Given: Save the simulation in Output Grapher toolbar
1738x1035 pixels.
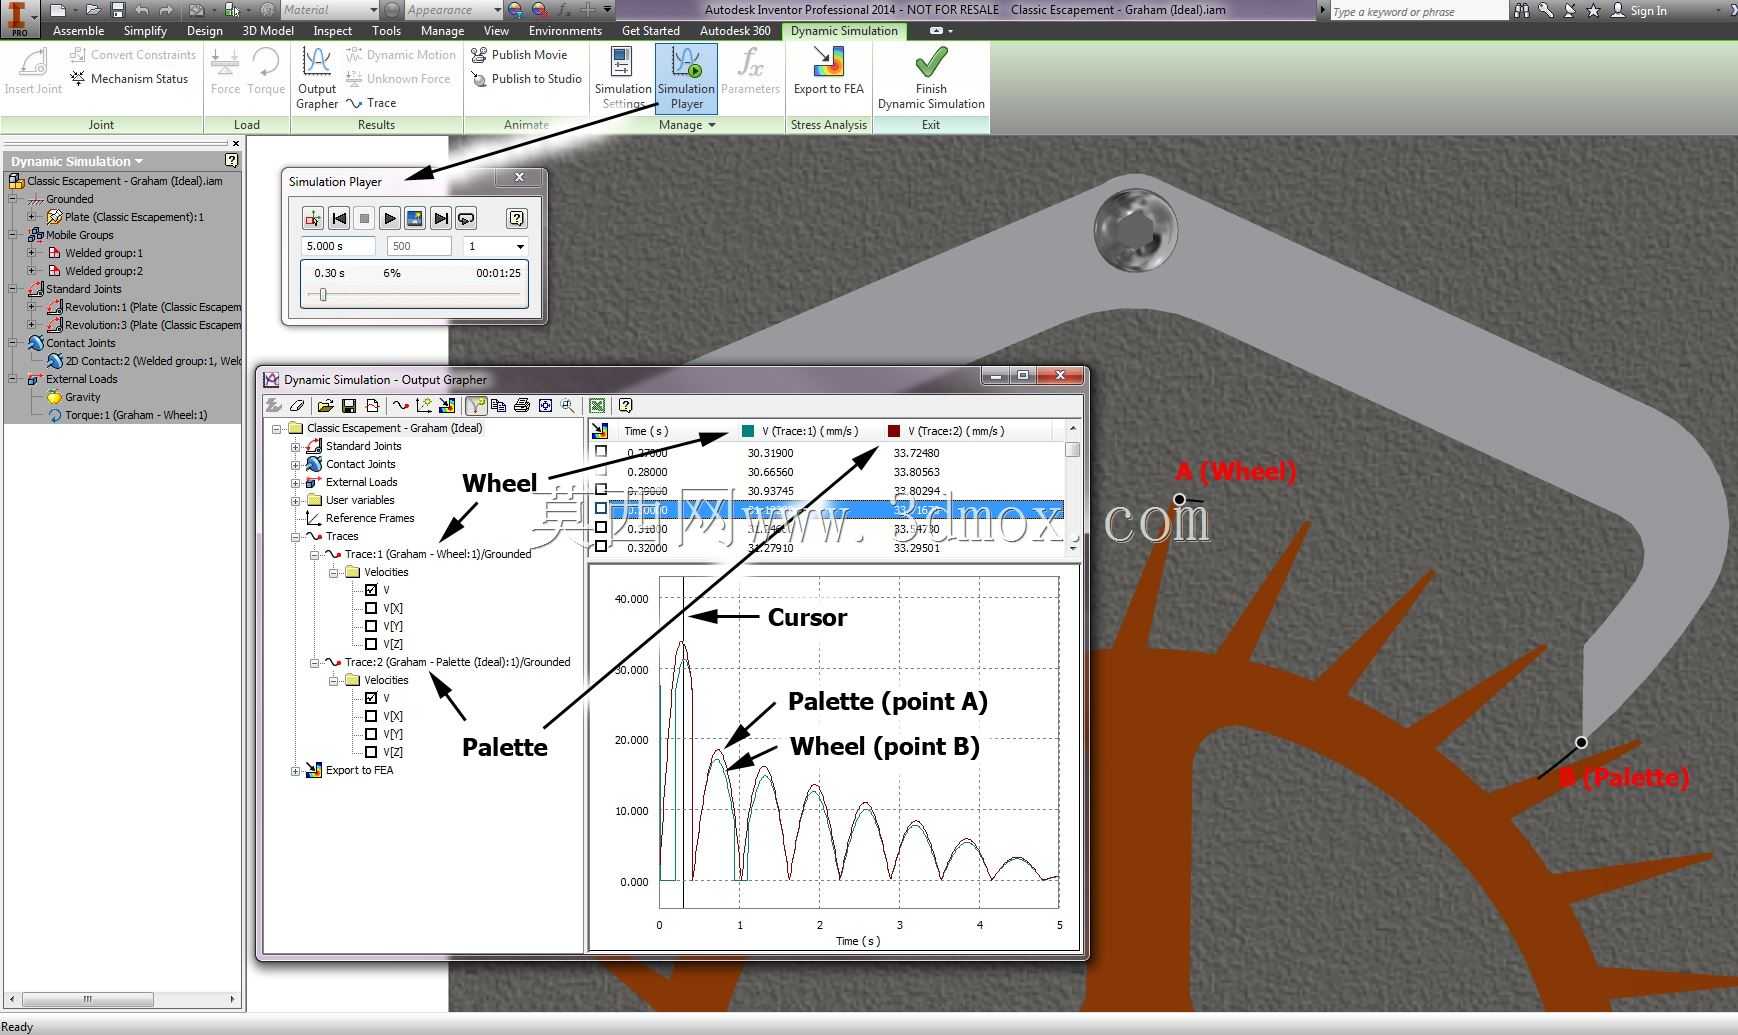Looking at the screenshot, I should (x=349, y=406).
